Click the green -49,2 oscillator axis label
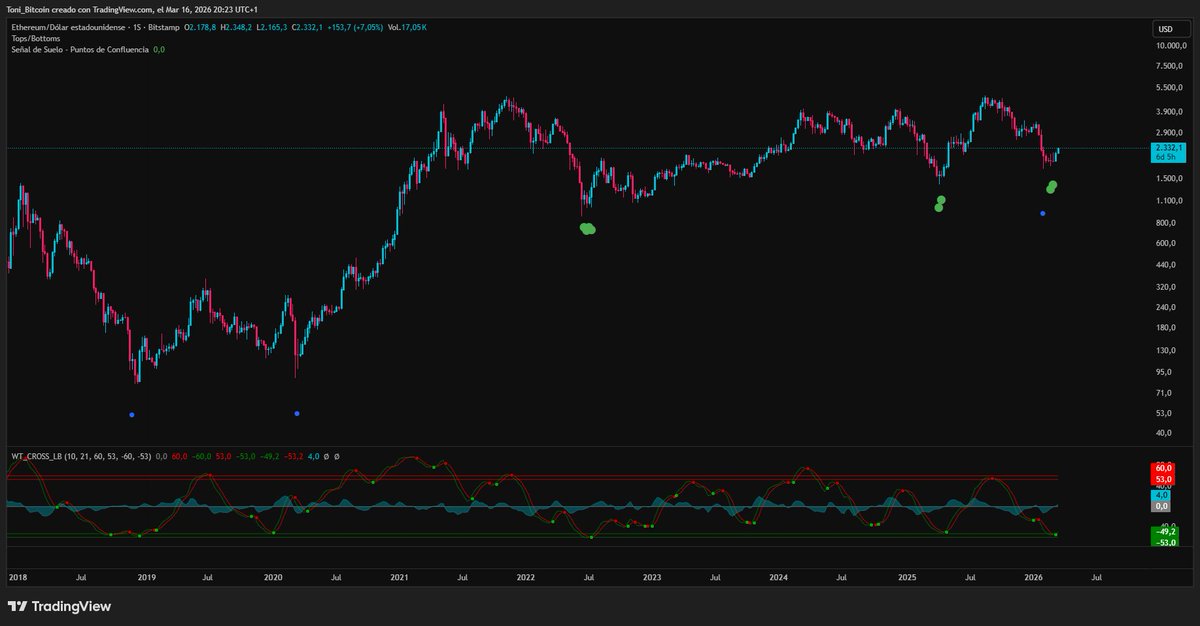The width and height of the screenshot is (1200, 626). [1165, 532]
